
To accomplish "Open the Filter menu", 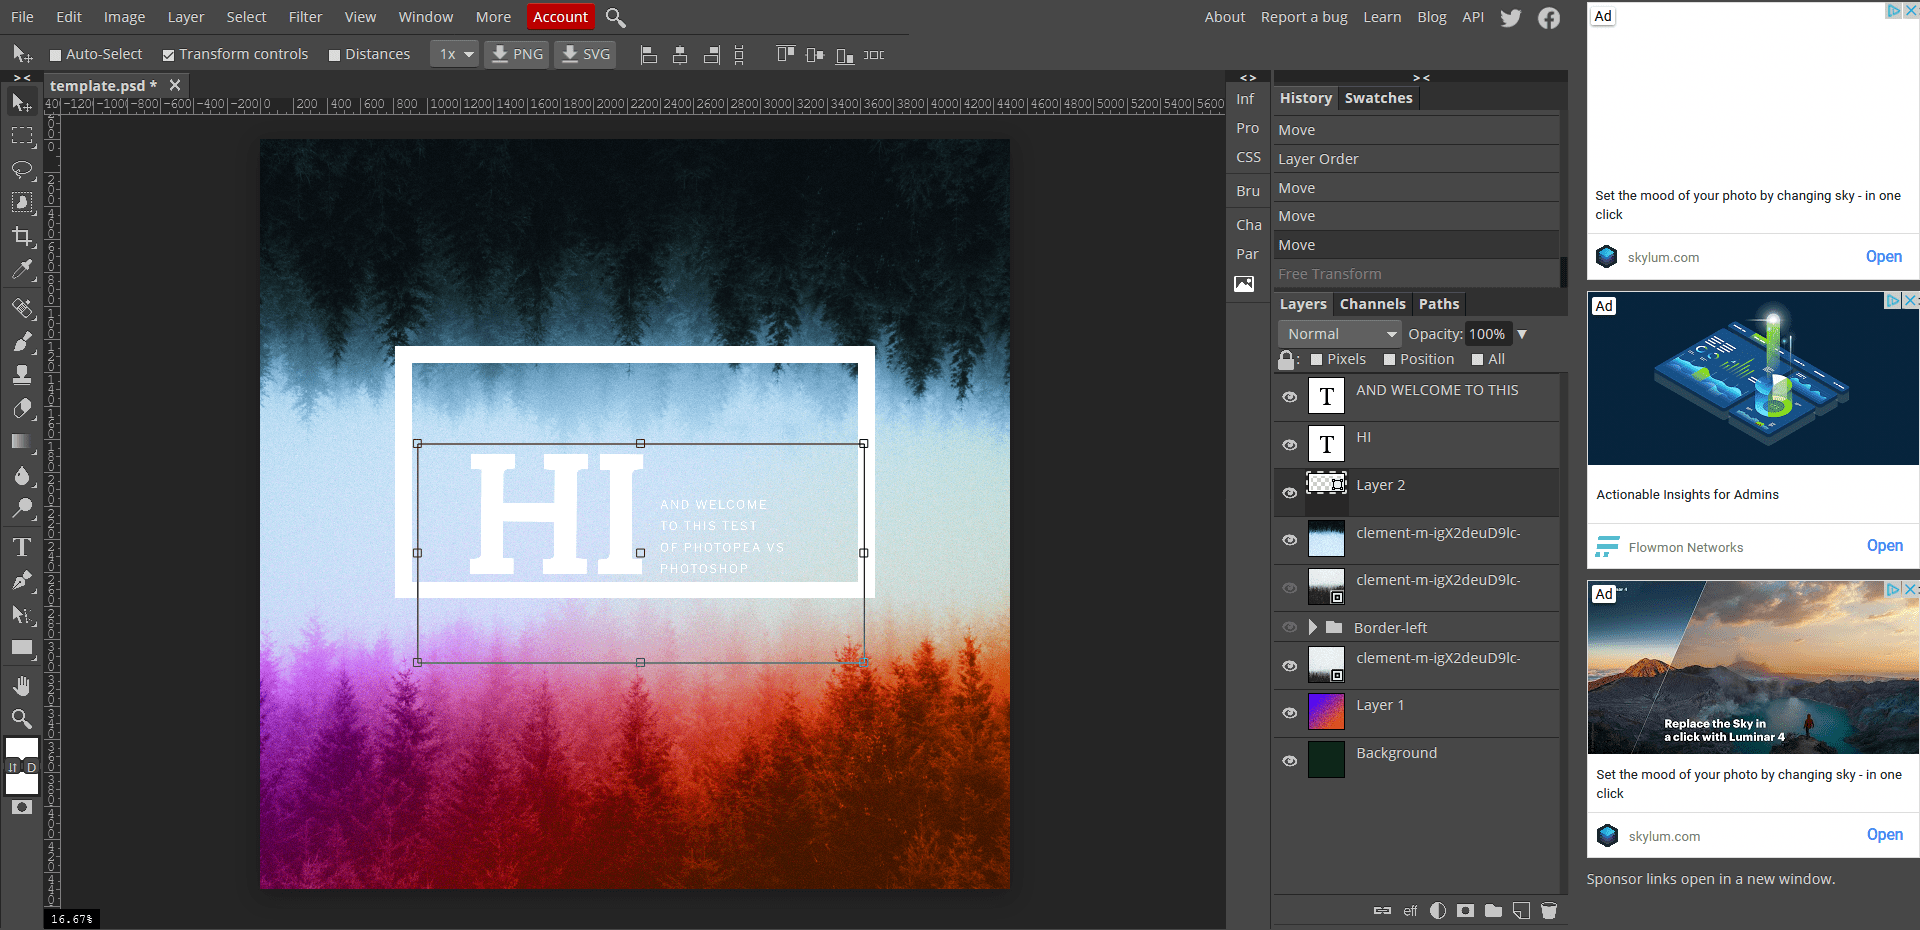I will (x=304, y=16).
